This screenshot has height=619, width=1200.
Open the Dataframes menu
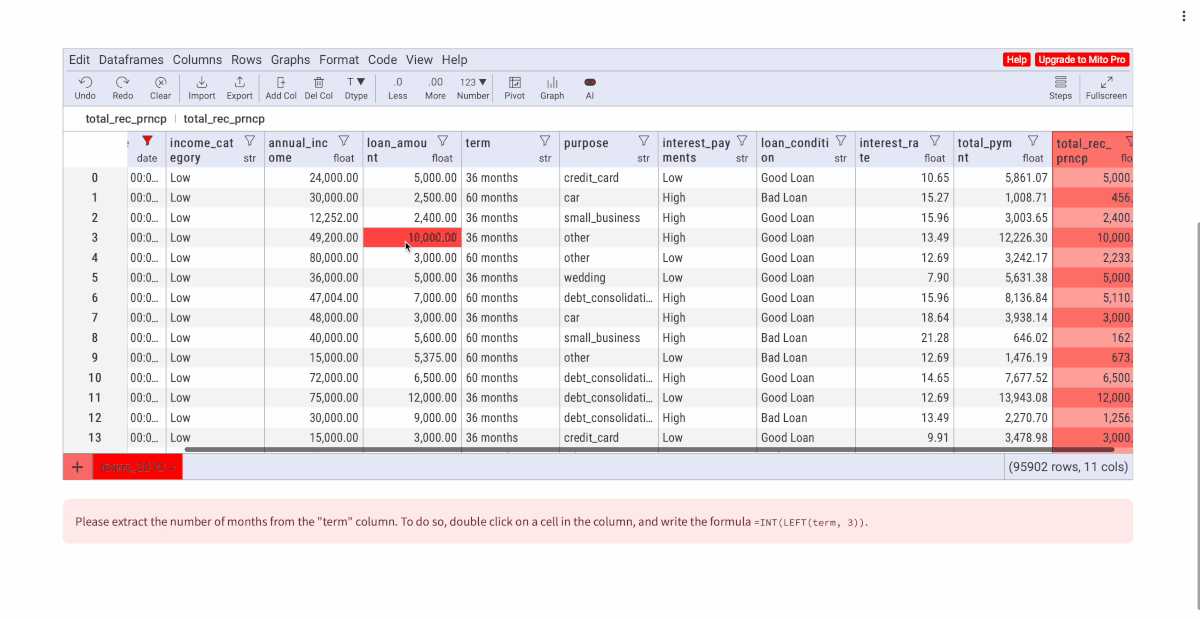coord(131,60)
